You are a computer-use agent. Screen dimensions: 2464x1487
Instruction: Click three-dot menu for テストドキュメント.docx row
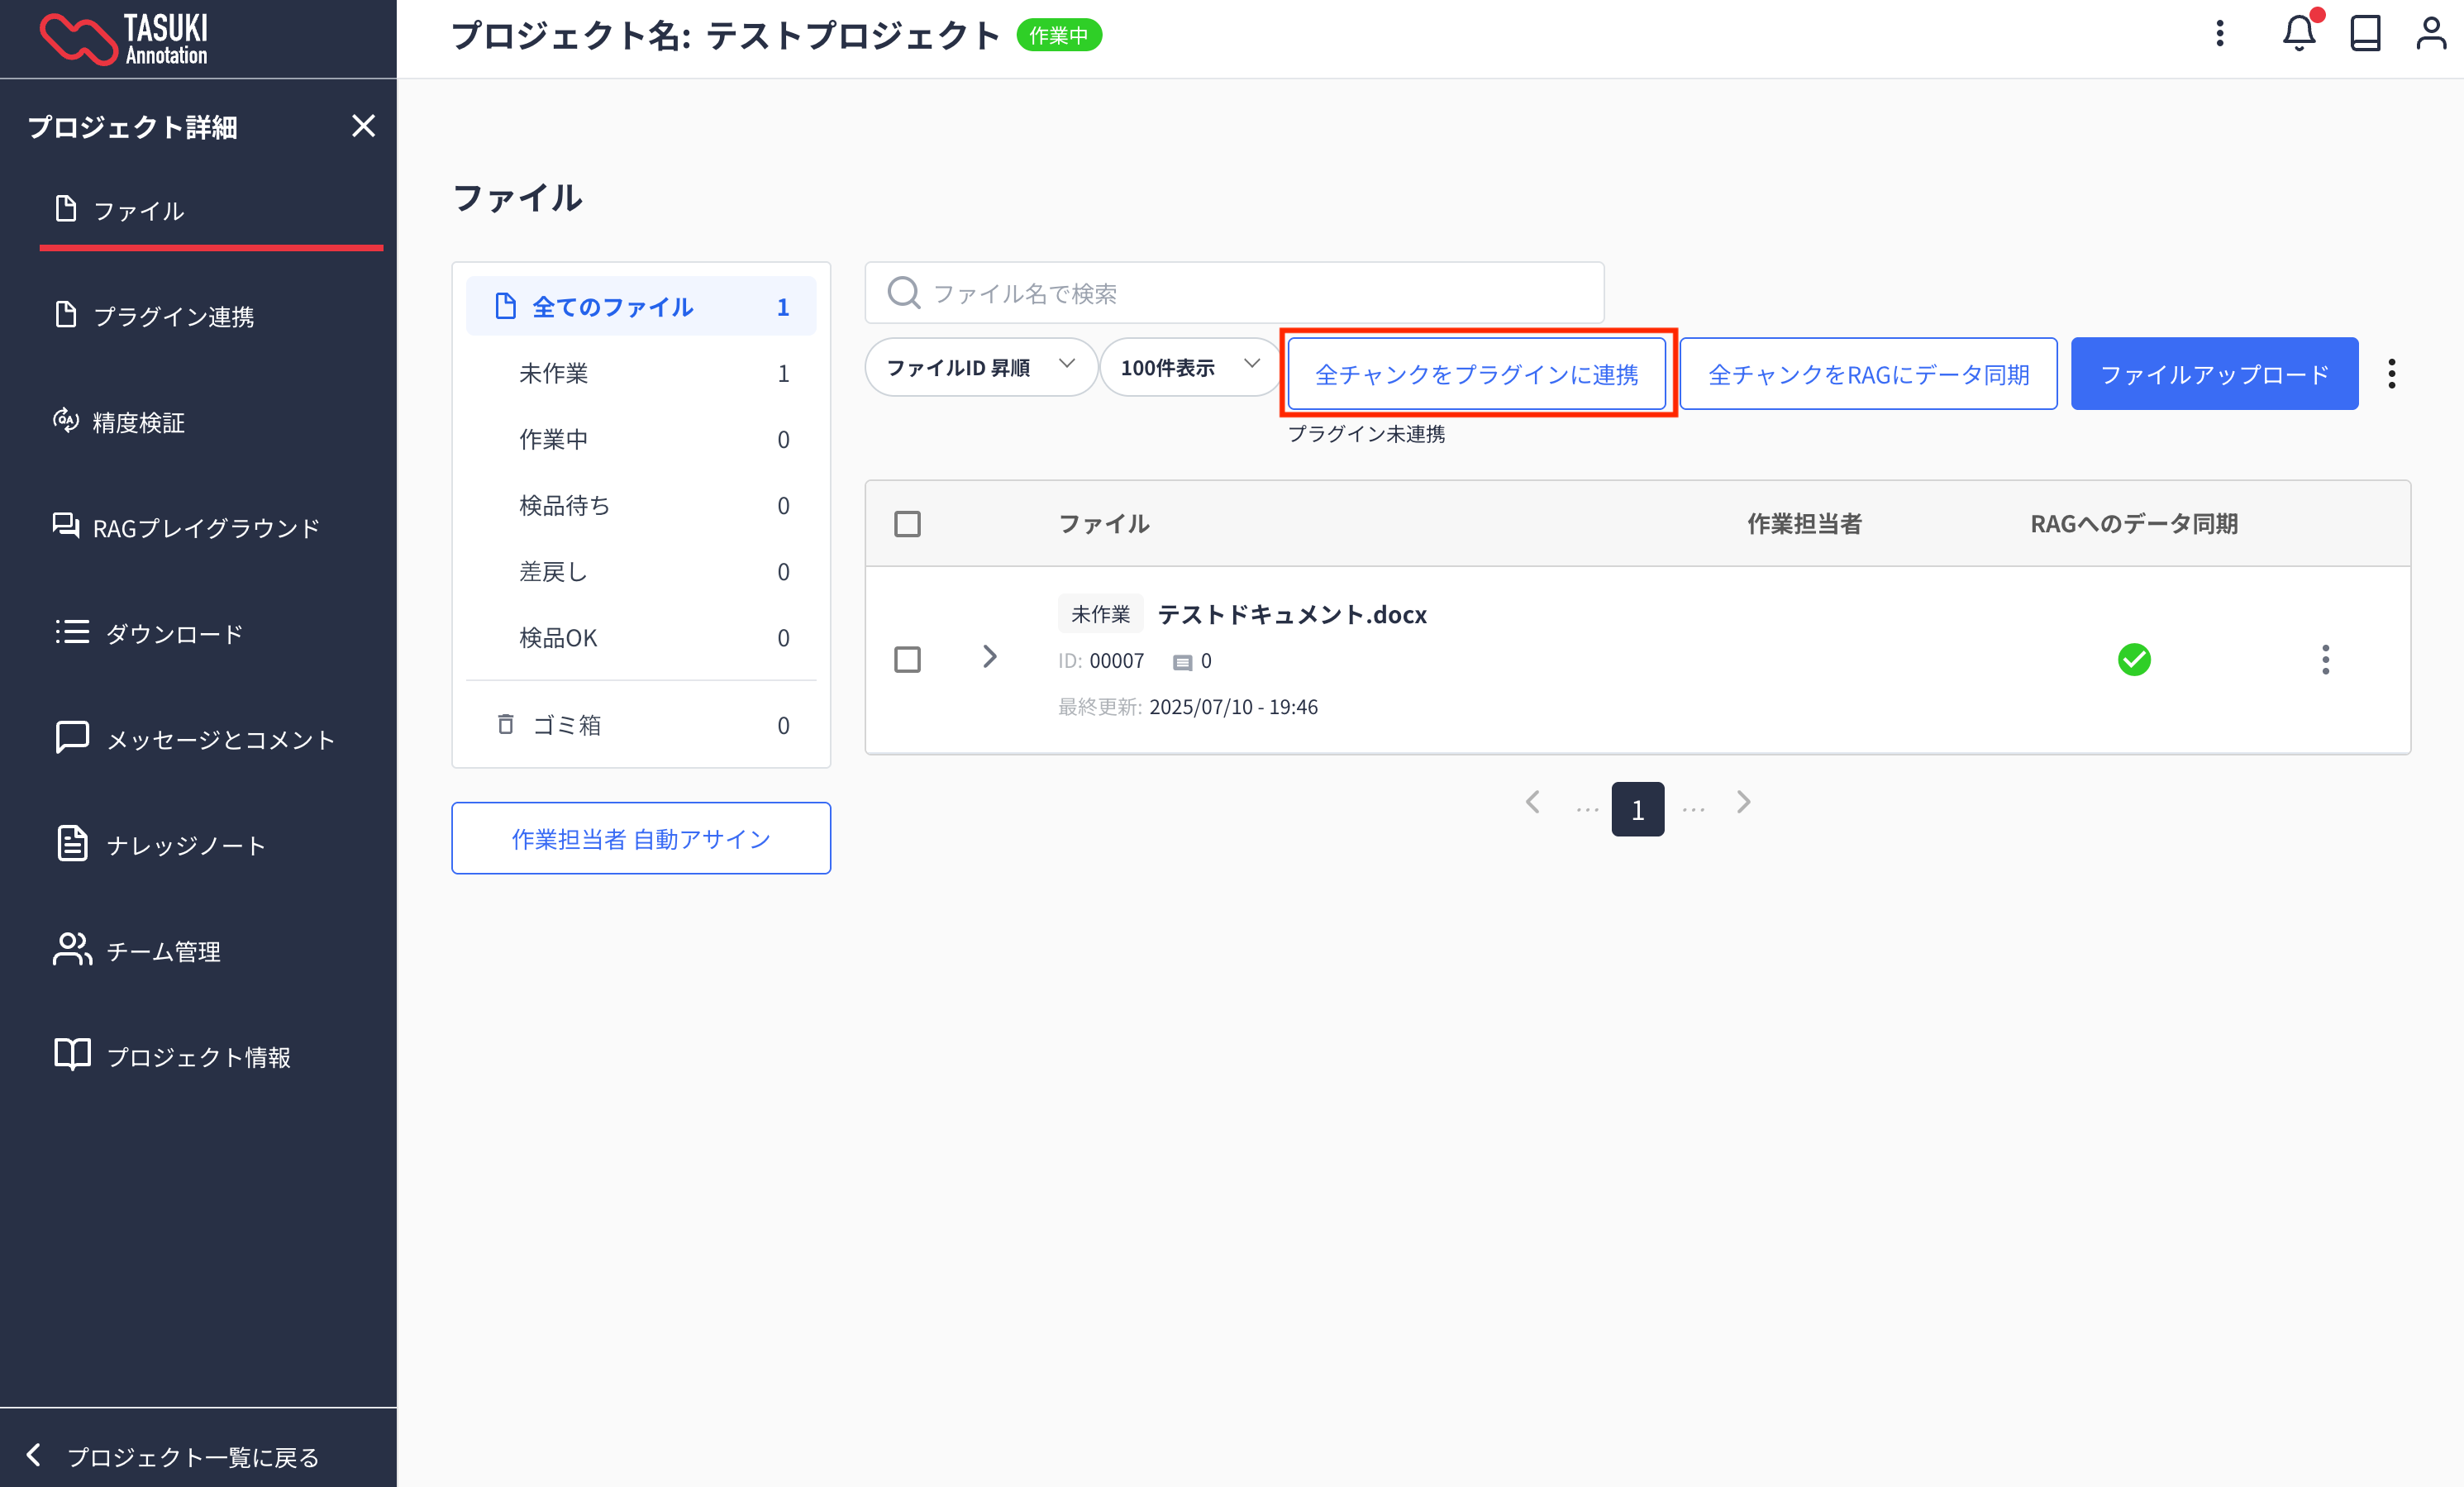click(2325, 659)
